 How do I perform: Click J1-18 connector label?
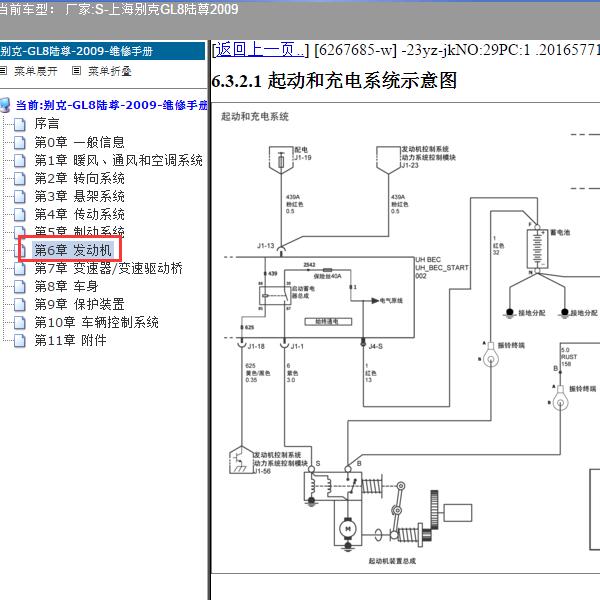tap(256, 346)
